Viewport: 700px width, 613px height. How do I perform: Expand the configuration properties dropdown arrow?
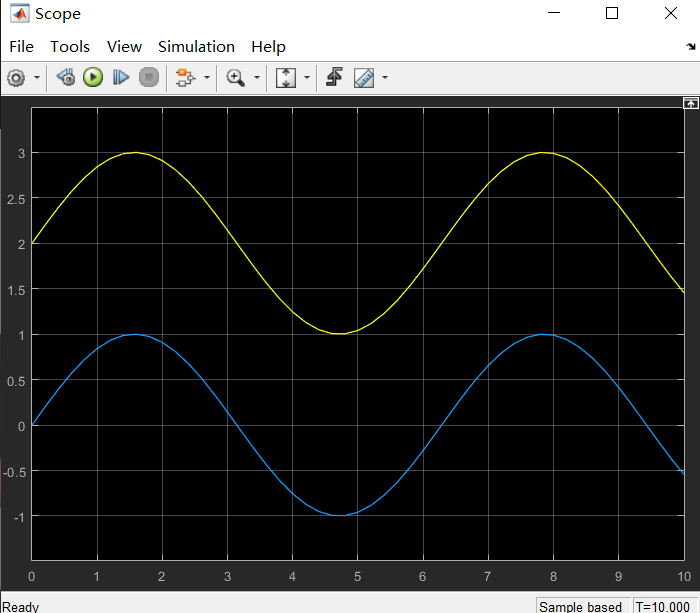pyautogui.click(x=37, y=78)
